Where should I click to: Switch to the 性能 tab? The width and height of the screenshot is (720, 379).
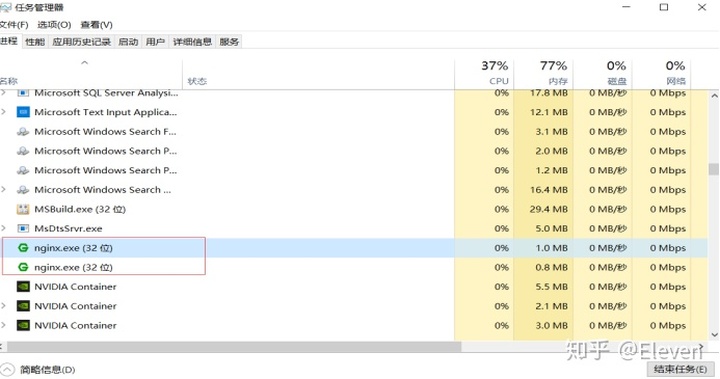(x=35, y=42)
